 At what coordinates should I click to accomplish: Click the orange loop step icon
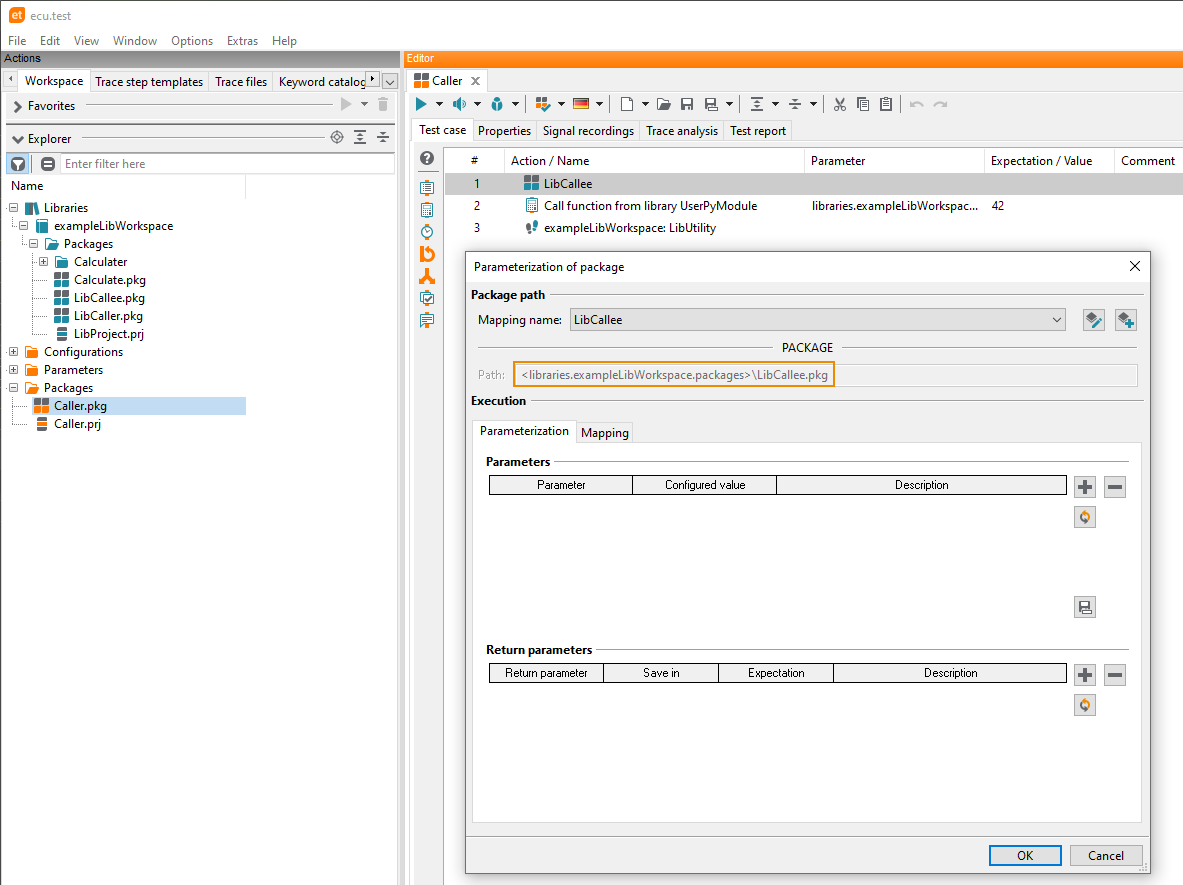coord(427,254)
